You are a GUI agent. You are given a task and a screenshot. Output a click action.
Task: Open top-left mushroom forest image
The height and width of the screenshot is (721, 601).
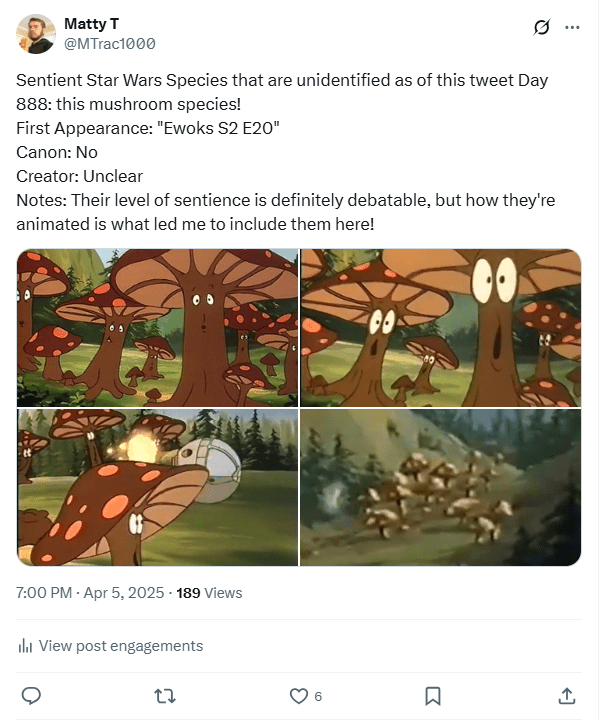click(157, 327)
